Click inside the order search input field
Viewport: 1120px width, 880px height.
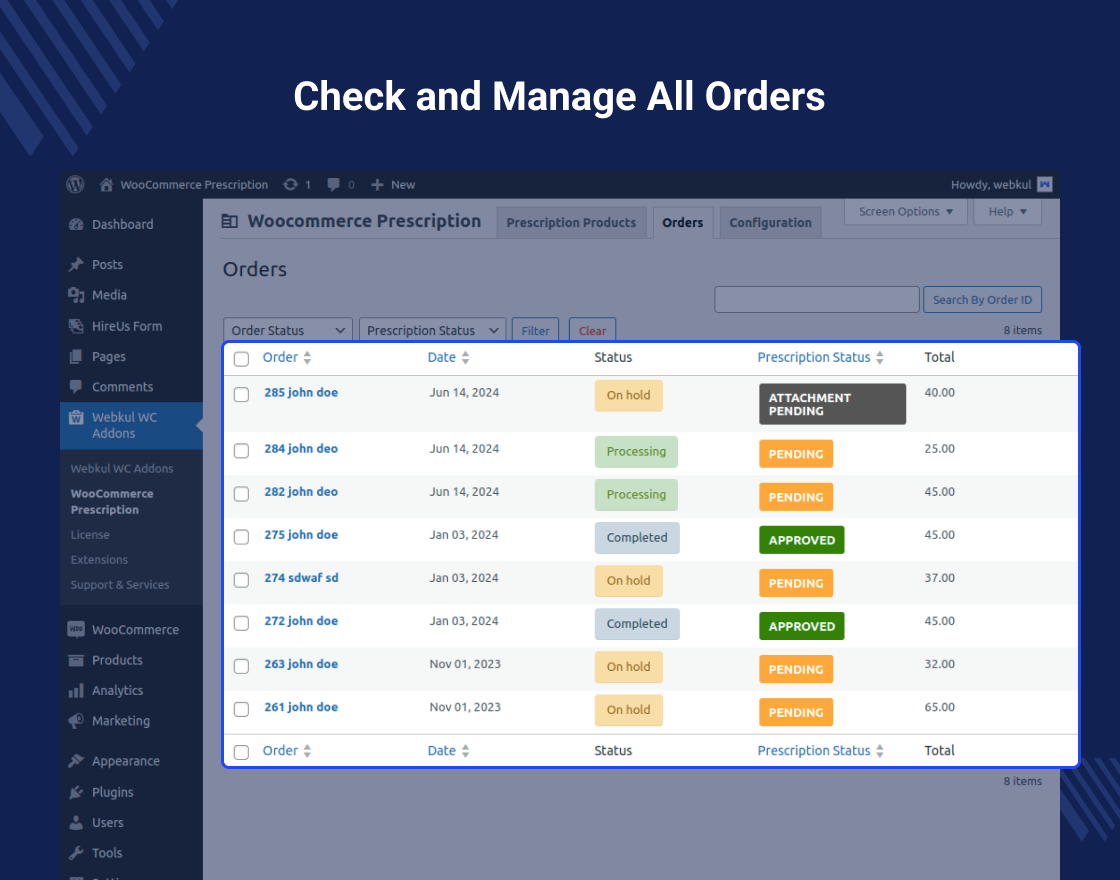point(816,299)
